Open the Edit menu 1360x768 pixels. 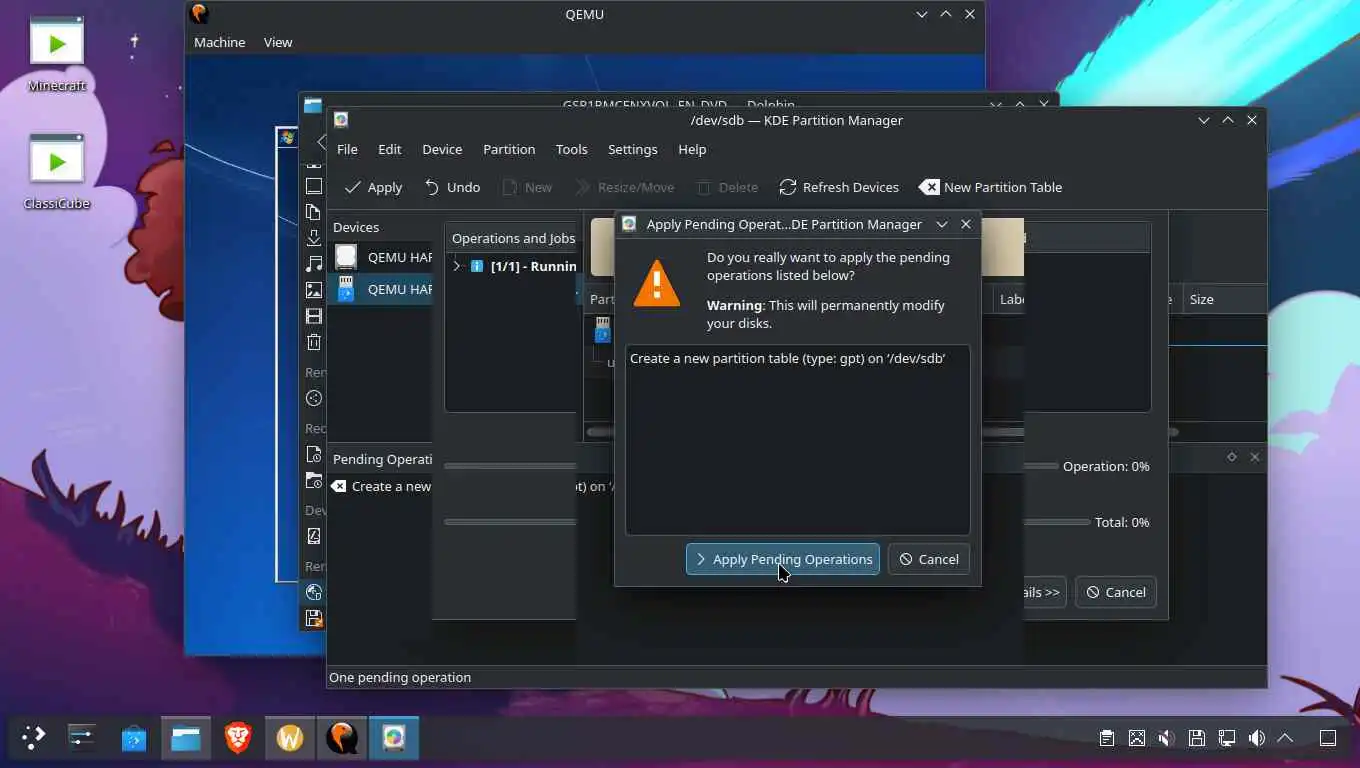point(389,149)
